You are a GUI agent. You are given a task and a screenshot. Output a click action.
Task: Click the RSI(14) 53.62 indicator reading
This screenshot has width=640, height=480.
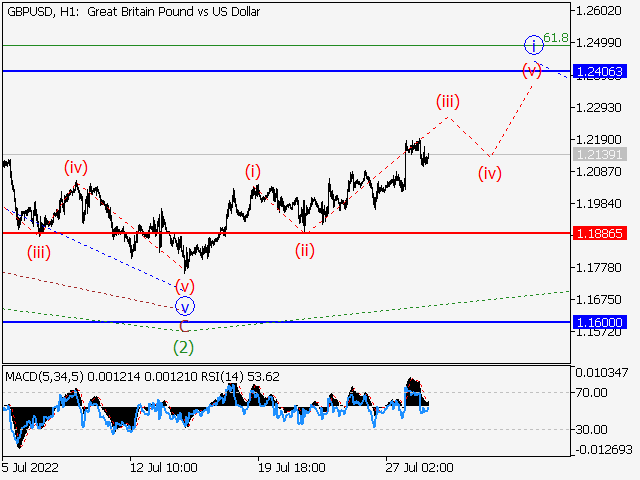pyautogui.click(x=240, y=376)
